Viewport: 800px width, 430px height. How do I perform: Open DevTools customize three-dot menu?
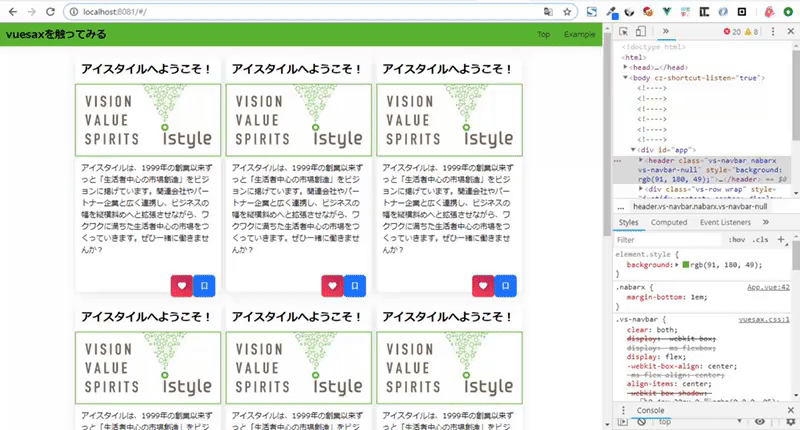773,32
